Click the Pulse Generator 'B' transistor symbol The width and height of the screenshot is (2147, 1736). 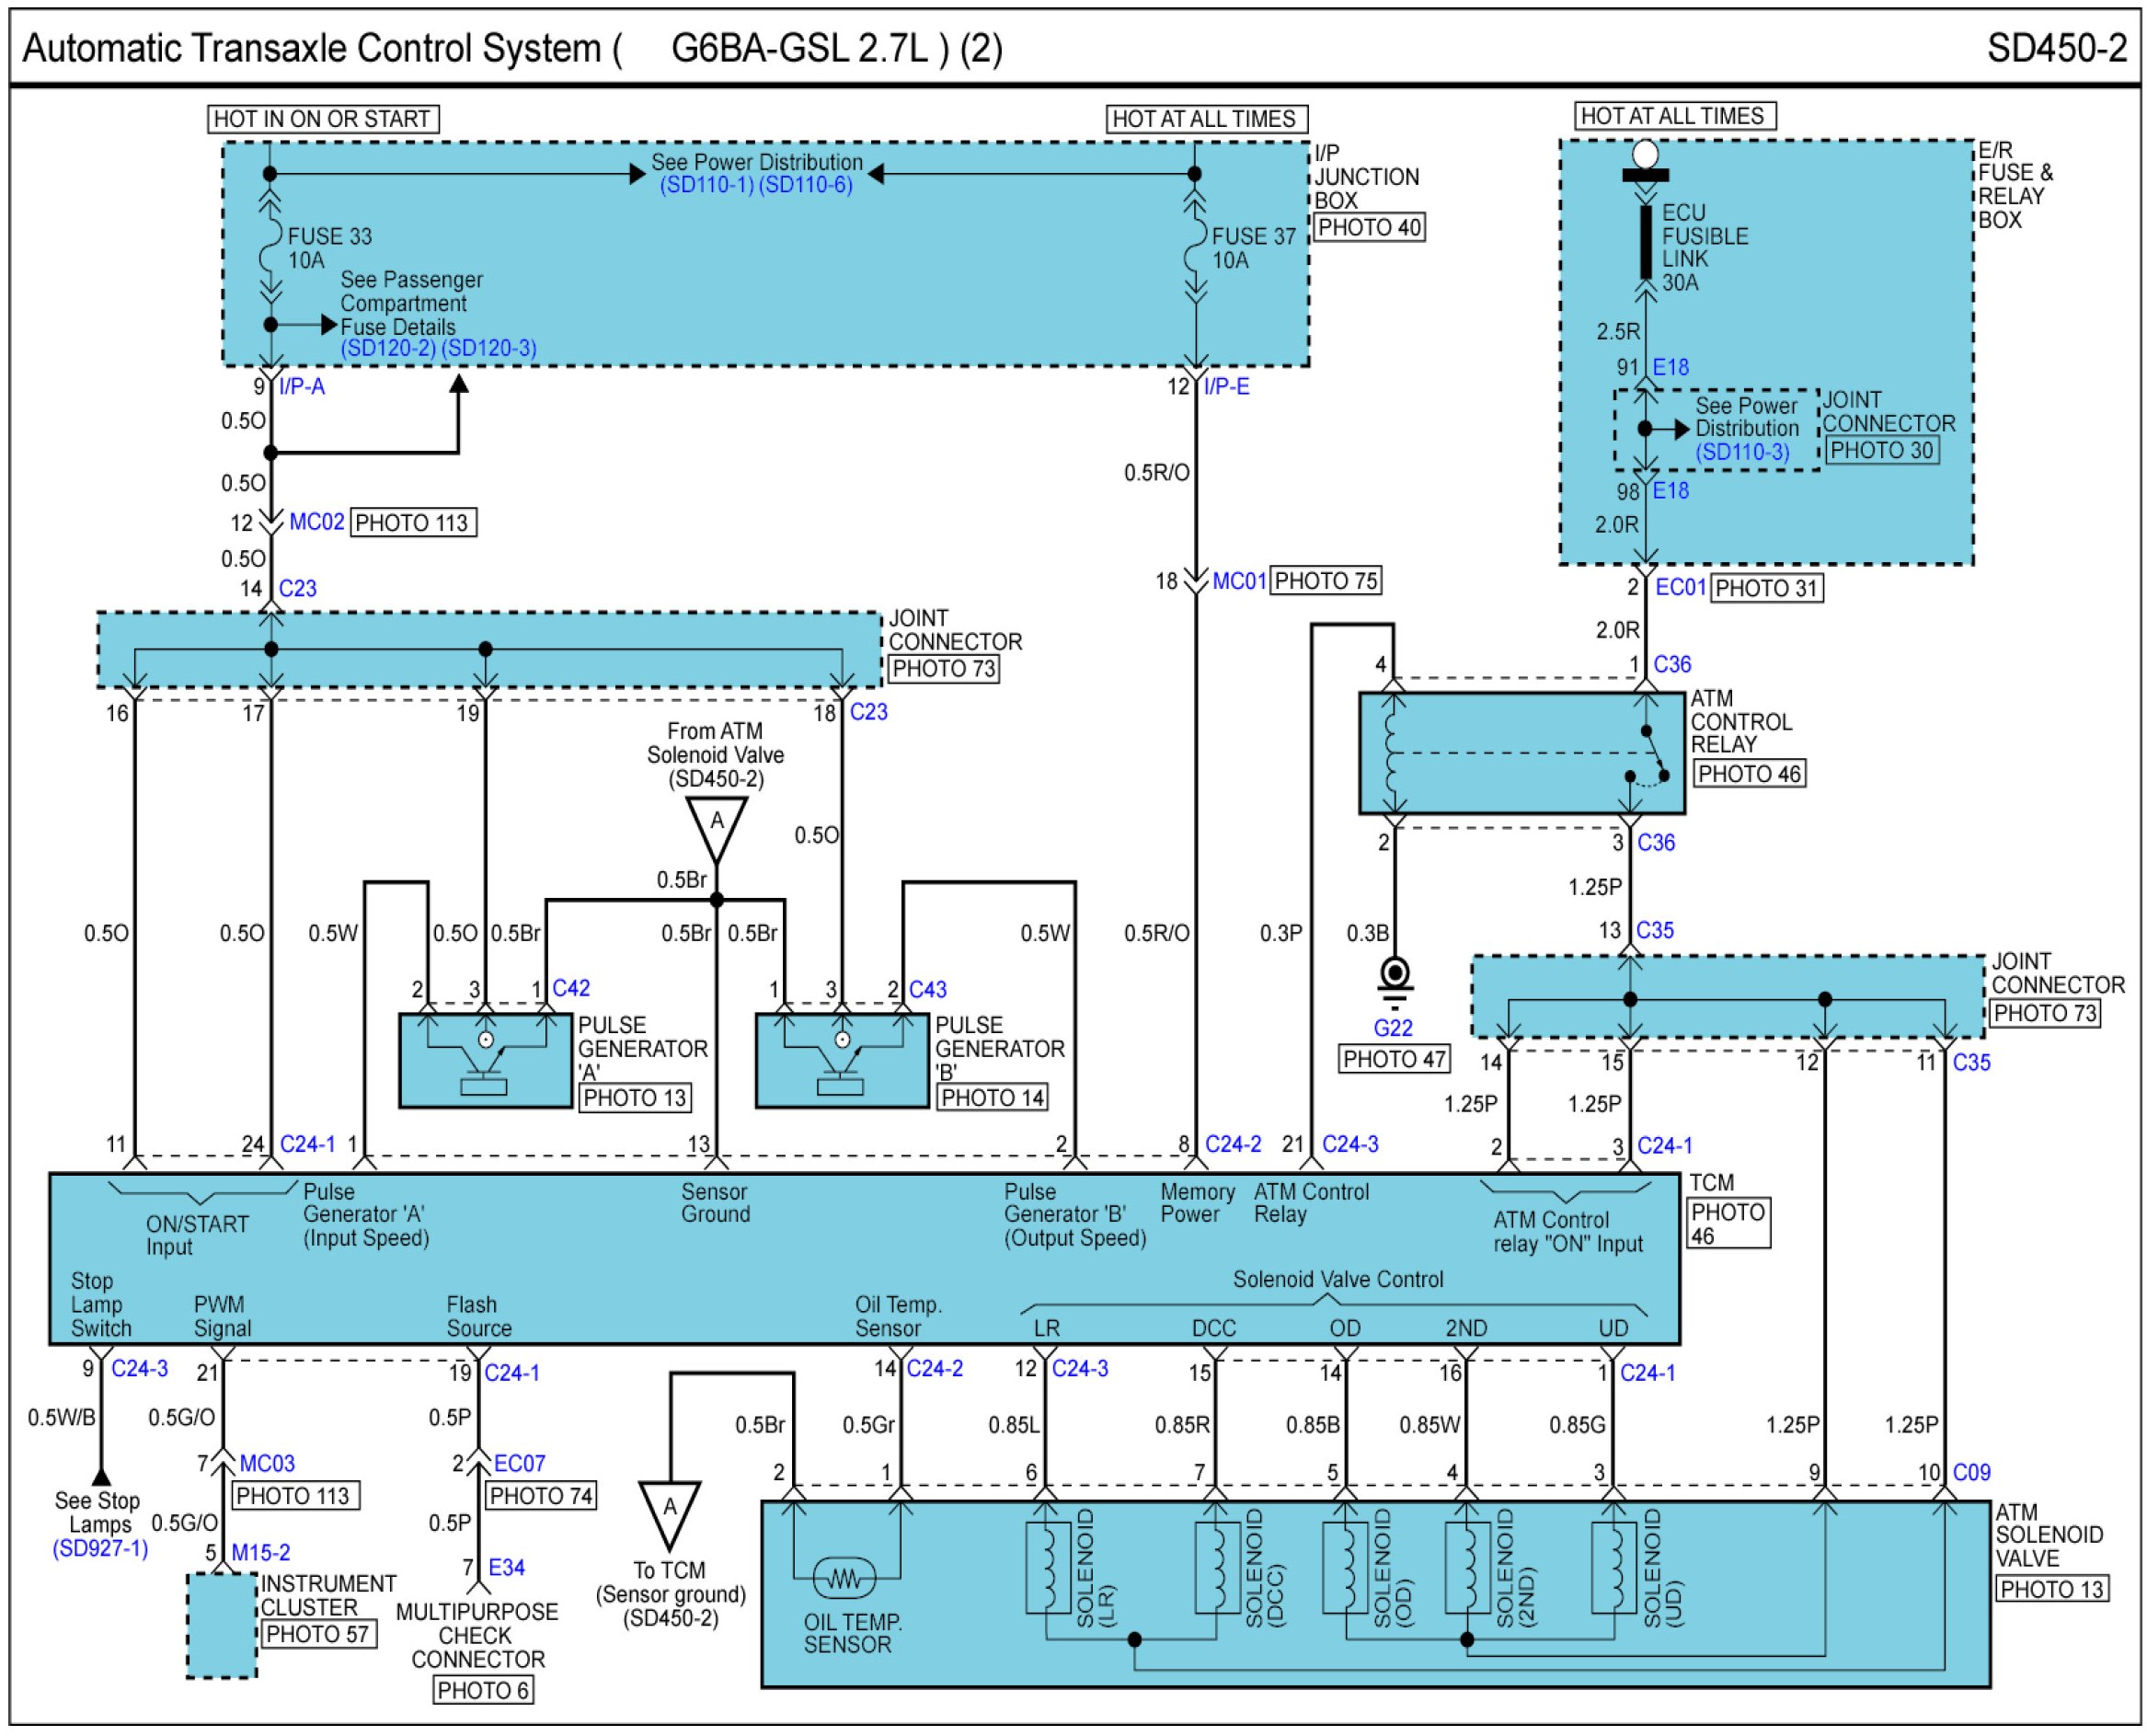[x=842, y=1063]
